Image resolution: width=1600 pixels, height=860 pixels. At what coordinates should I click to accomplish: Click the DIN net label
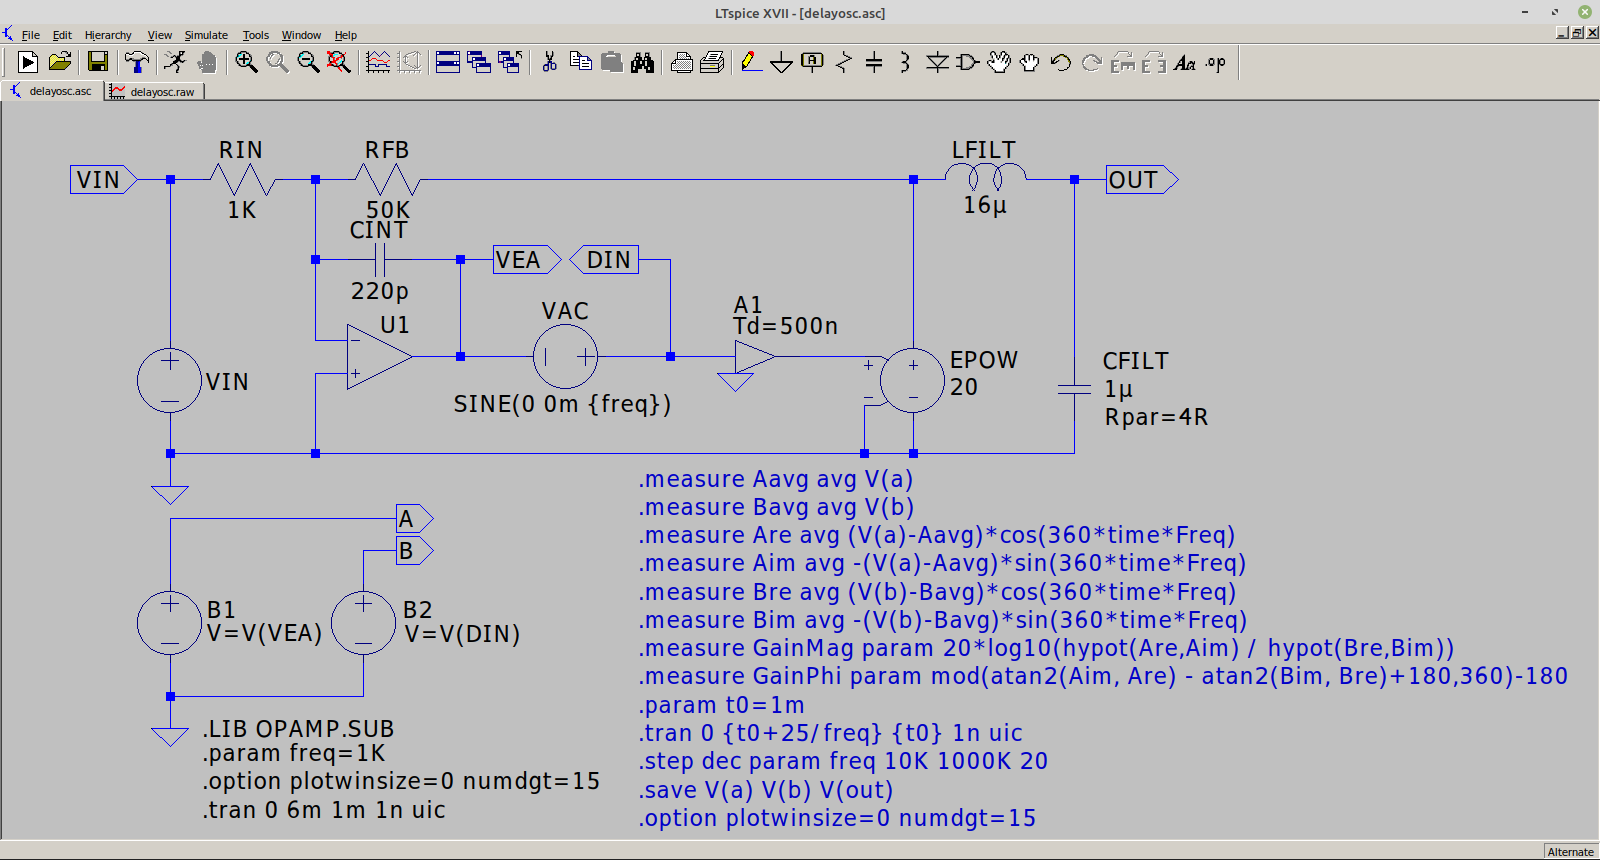(604, 260)
